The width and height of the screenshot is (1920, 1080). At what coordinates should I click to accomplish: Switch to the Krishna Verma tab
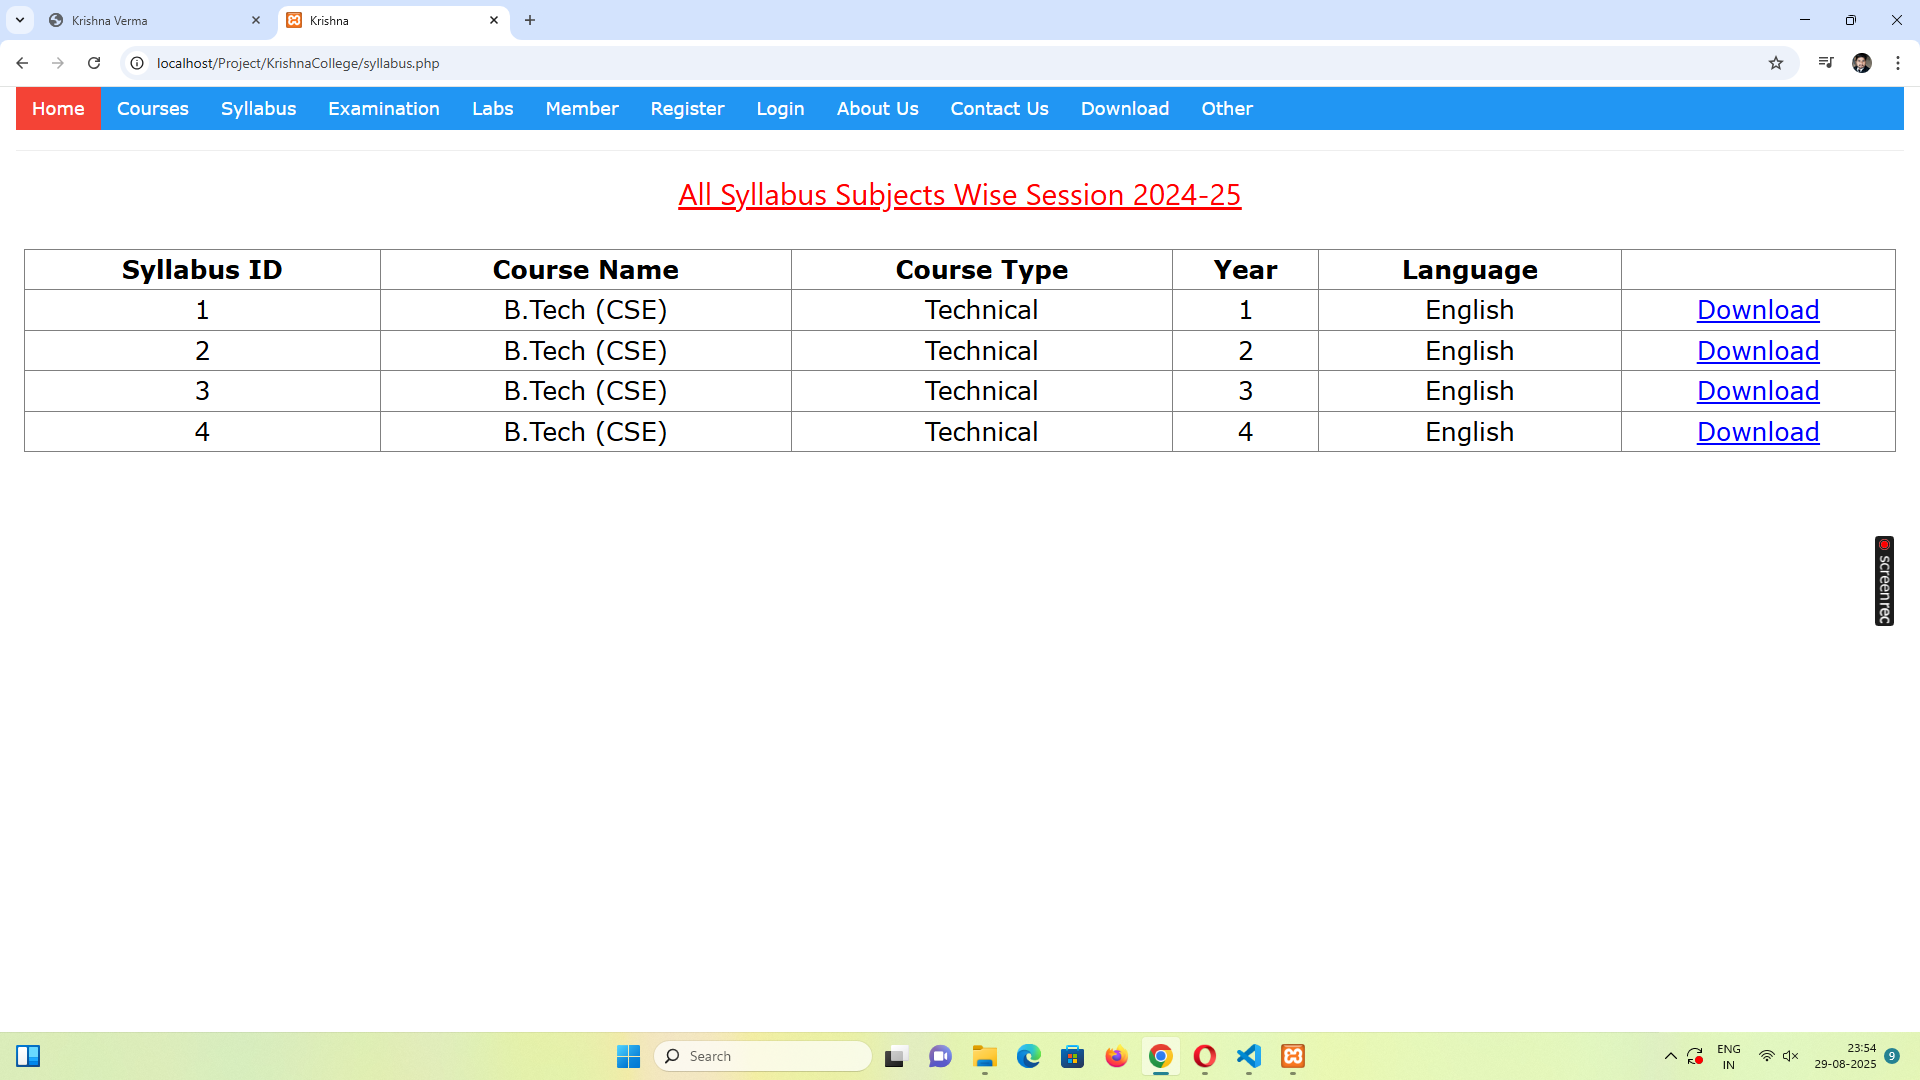click(155, 20)
